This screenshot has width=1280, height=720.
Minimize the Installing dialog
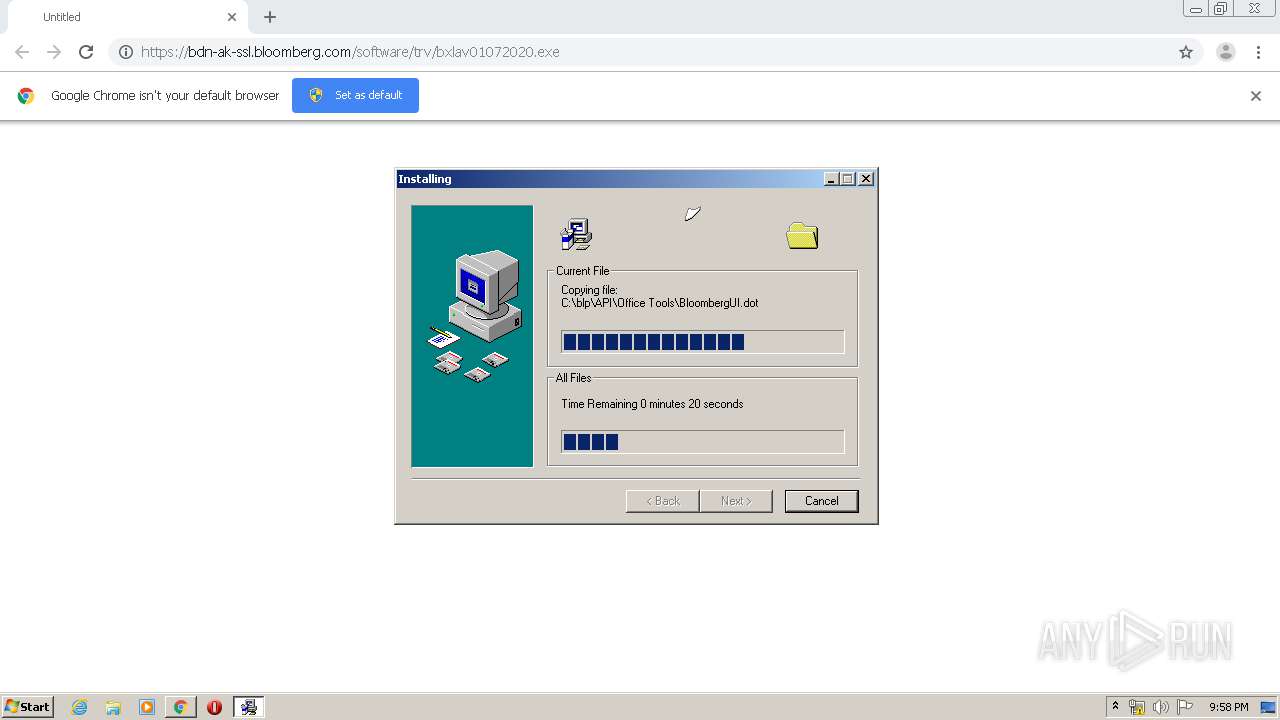(x=831, y=179)
